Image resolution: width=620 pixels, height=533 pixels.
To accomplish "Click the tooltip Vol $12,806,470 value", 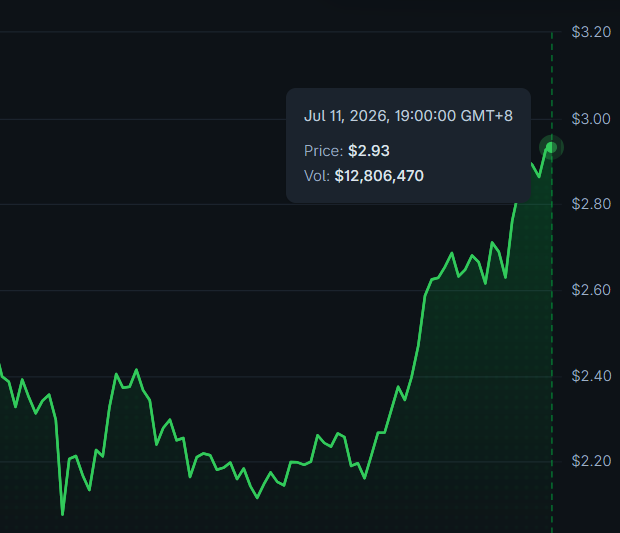I will pos(379,176).
